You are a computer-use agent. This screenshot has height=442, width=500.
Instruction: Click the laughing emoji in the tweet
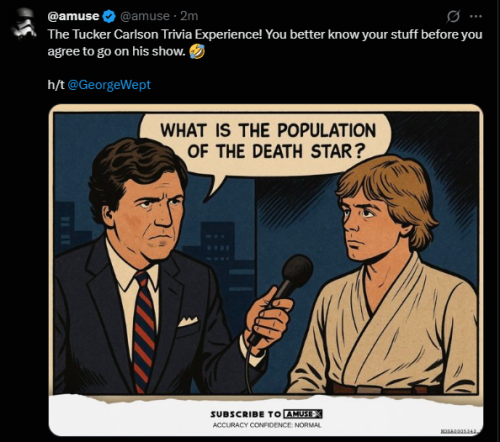[x=197, y=52]
